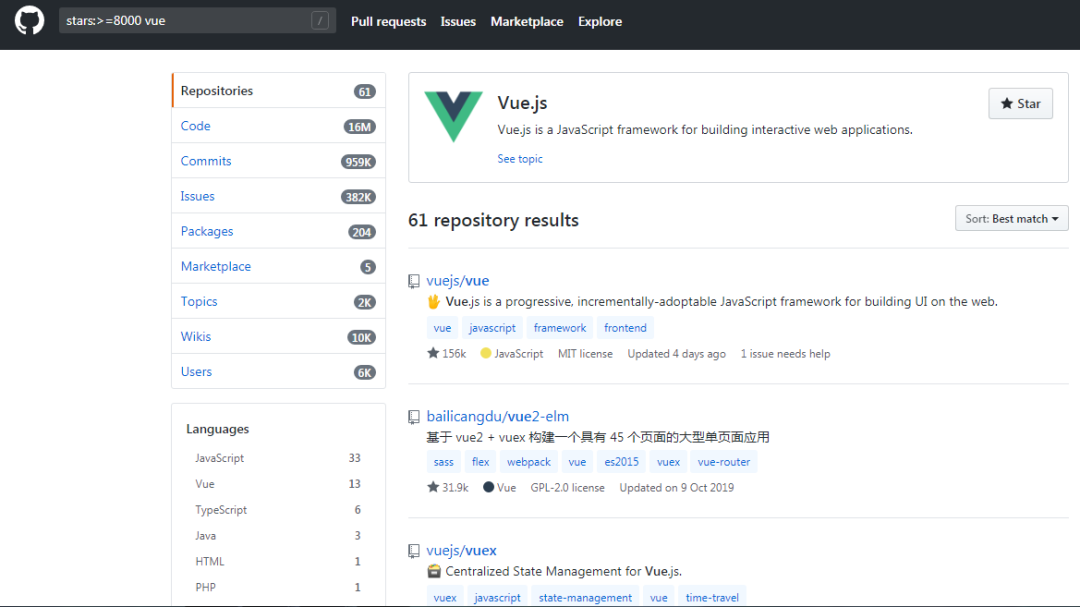Click the slash shortcut icon in search
The width and height of the screenshot is (1080, 607).
320,21
